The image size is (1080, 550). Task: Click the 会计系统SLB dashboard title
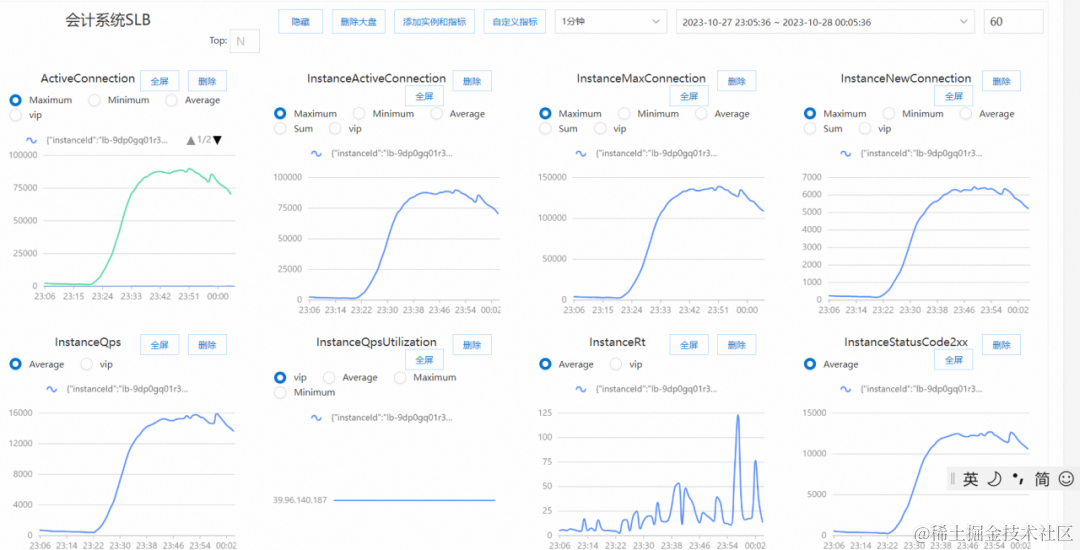(109, 20)
